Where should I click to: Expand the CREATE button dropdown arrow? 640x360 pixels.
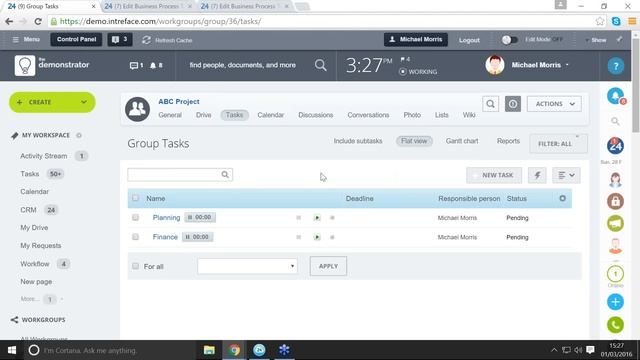84,102
